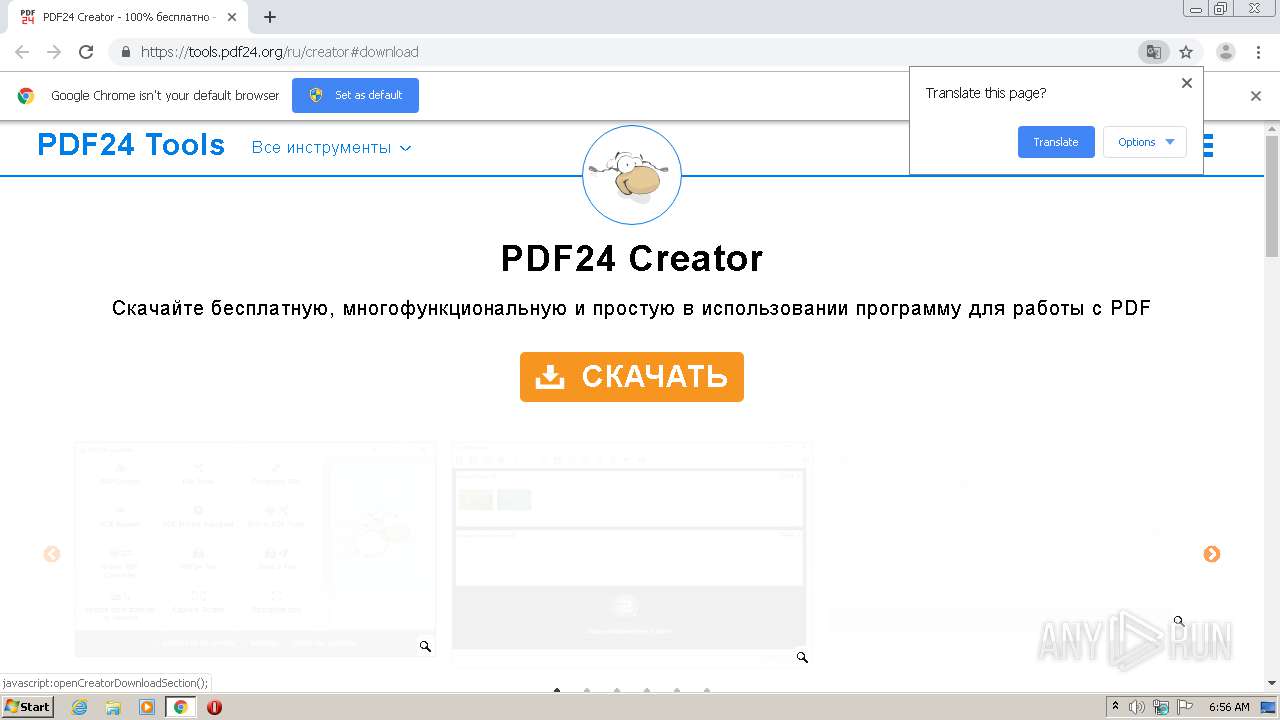
Task: Open the media player taskbar icon
Action: [x=147, y=707]
